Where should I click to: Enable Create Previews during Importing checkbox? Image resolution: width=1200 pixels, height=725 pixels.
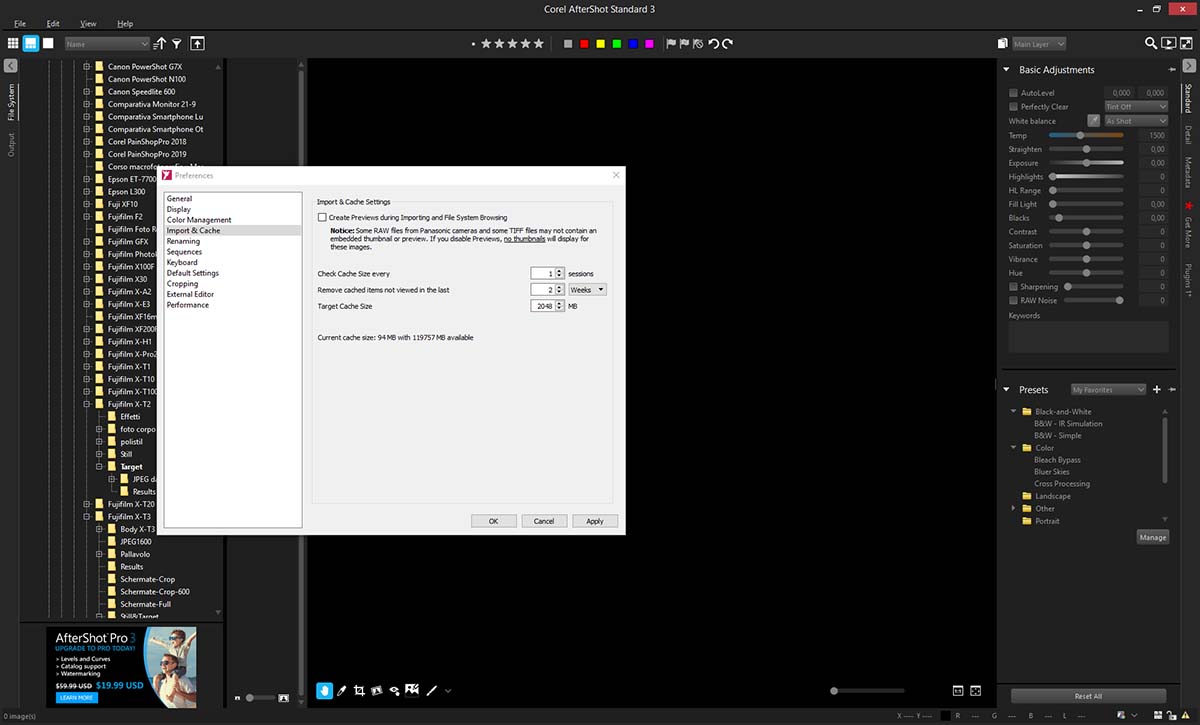pos(322,217)
